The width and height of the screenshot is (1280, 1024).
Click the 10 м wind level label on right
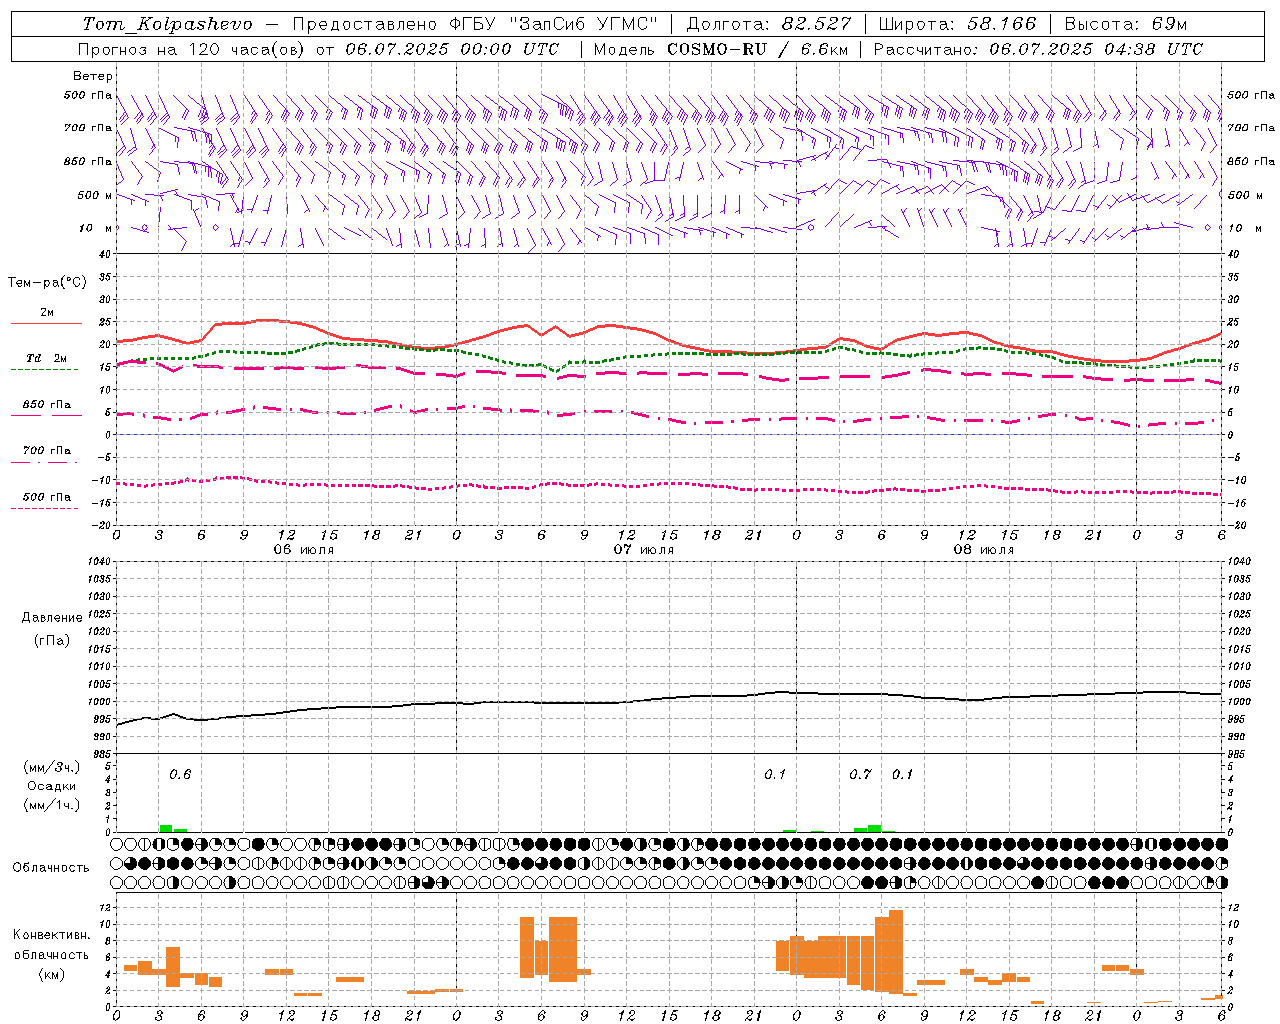point(1243,228)
